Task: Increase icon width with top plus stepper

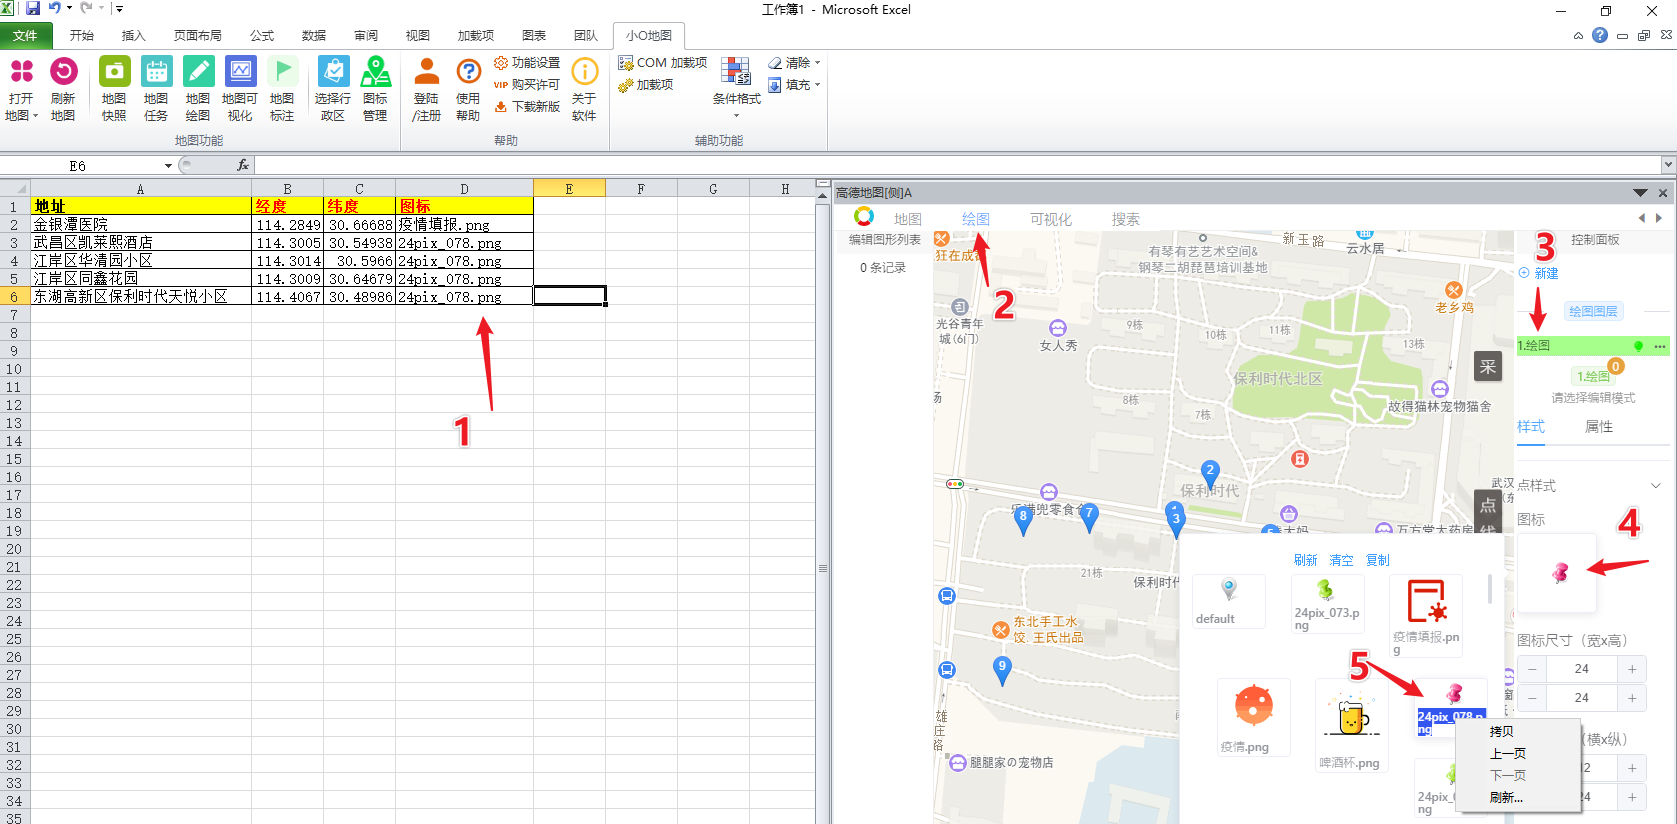Action: coord(1632,669)
